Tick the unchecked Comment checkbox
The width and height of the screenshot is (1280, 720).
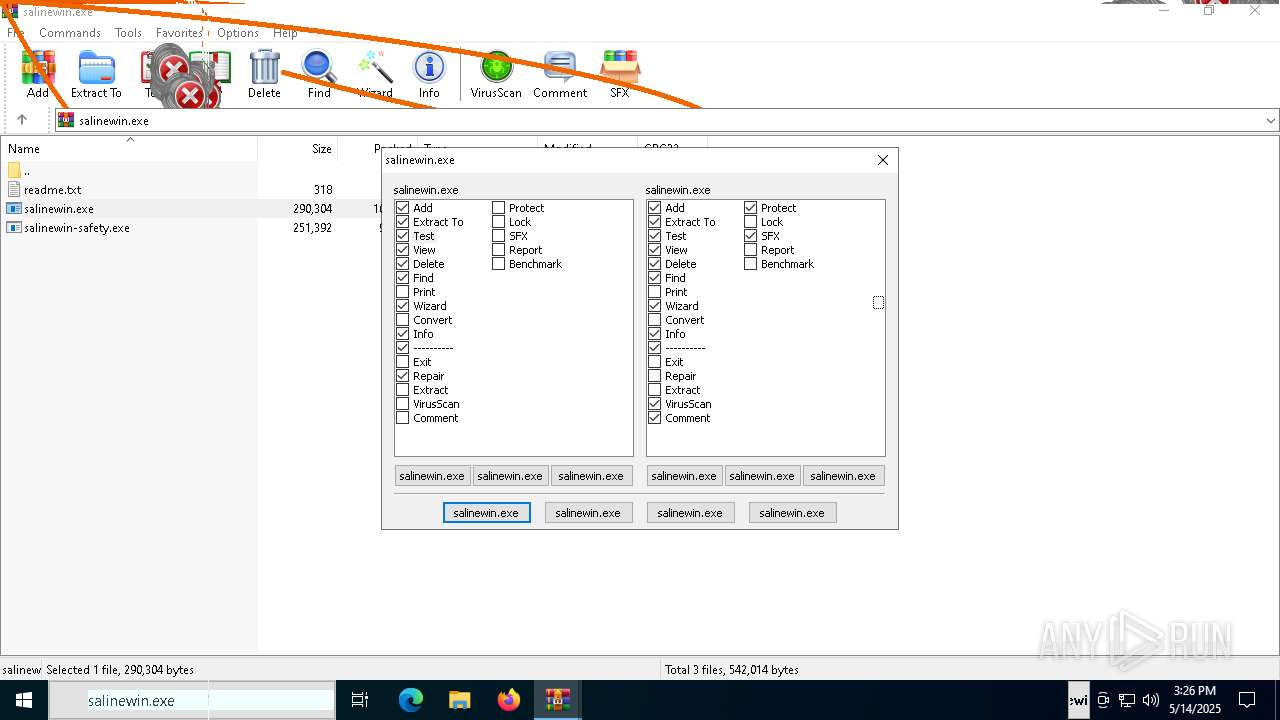tap(403, 418)
